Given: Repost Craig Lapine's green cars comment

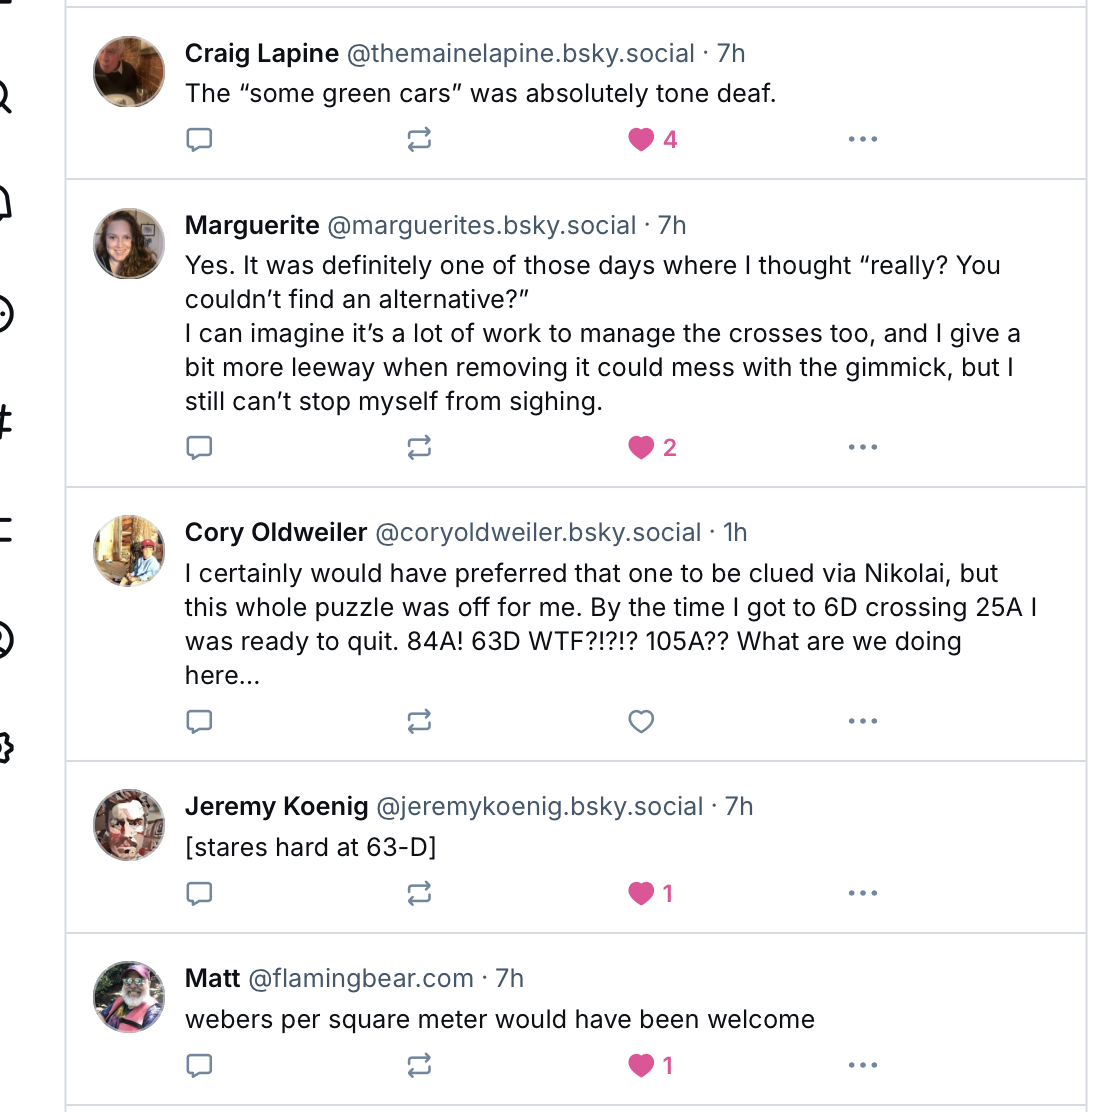Looking at the screenshot, I should click(x=419, y=139).
